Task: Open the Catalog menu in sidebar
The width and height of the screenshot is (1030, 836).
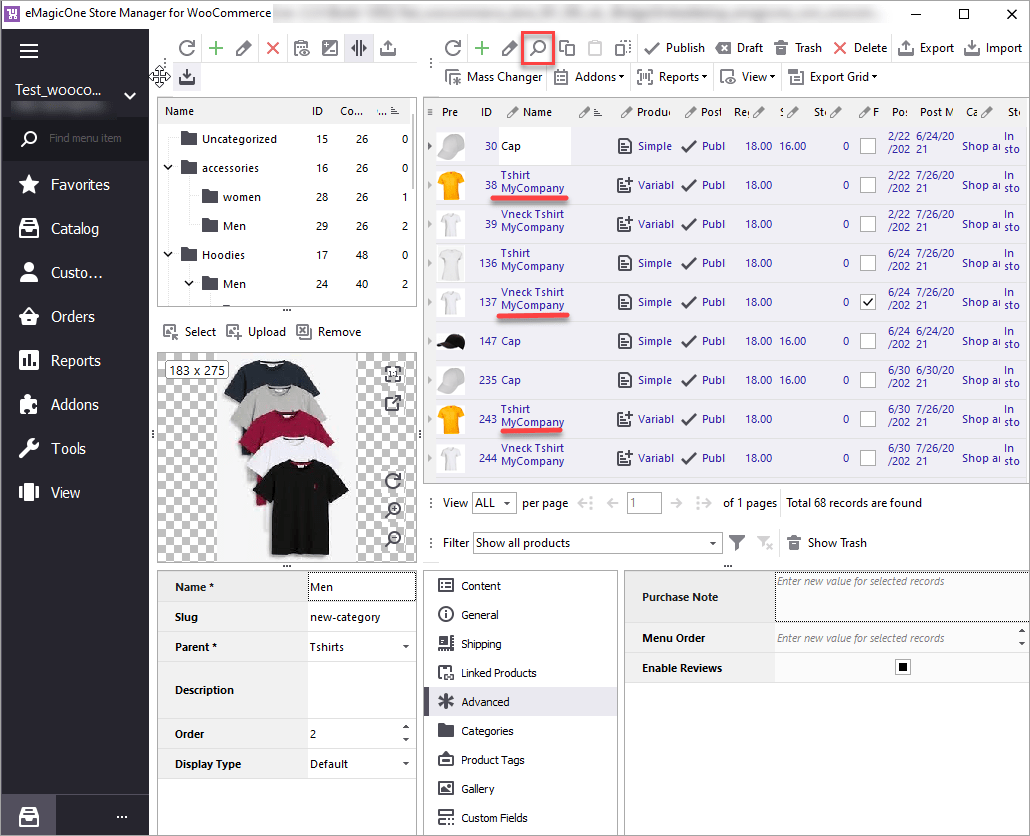Action: (x=75, y=229)
